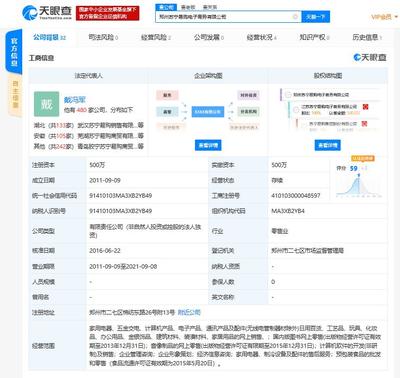Click the 480 companies count link

point(81,110)
